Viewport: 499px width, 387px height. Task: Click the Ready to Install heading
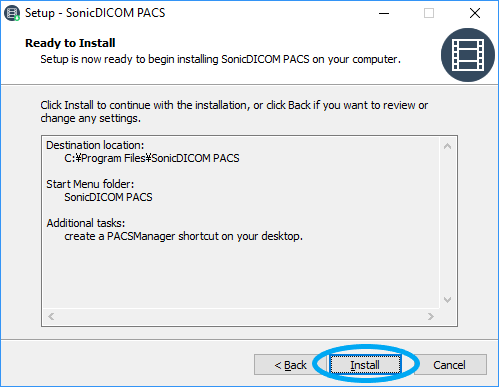(70, 43)
